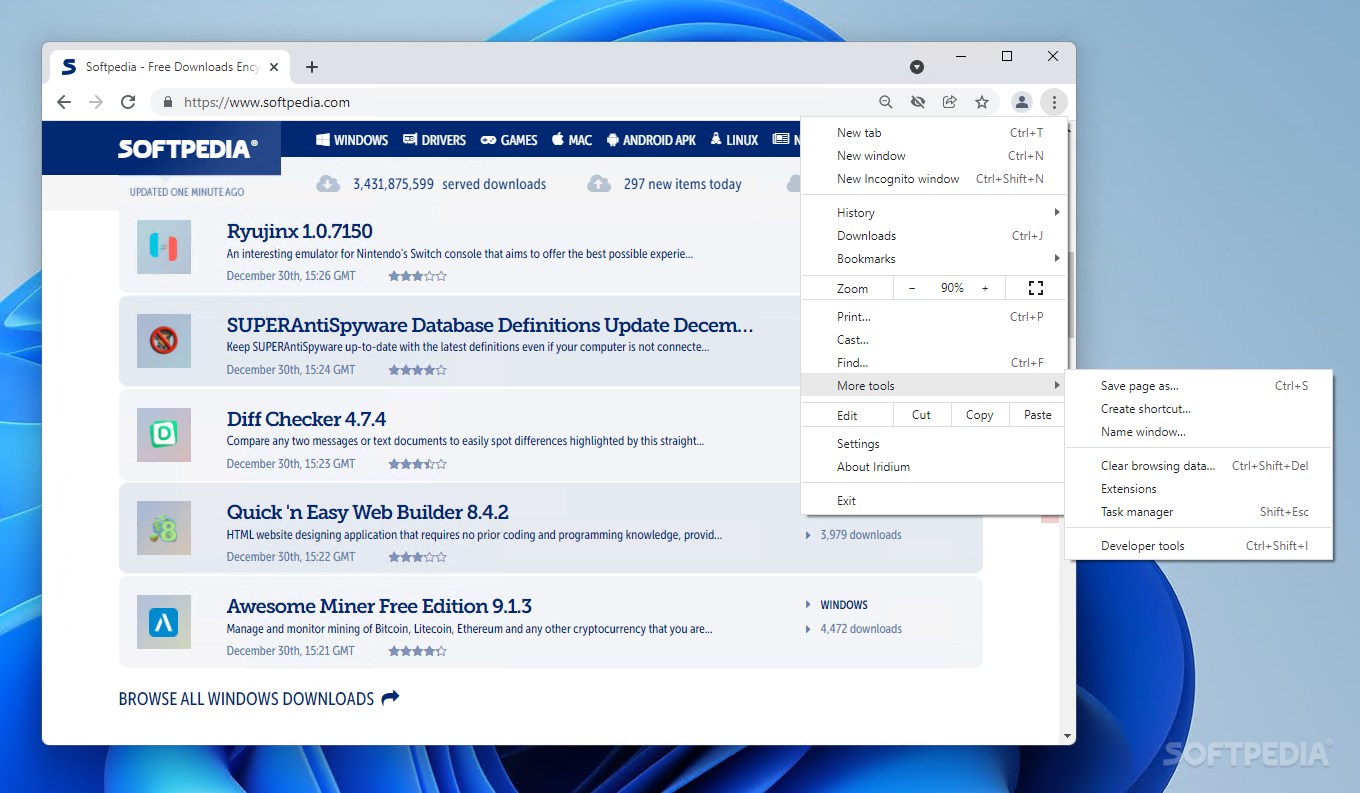
Task: Select New tab from the menu
Action: pyautogui.click(x=933, y=133)
